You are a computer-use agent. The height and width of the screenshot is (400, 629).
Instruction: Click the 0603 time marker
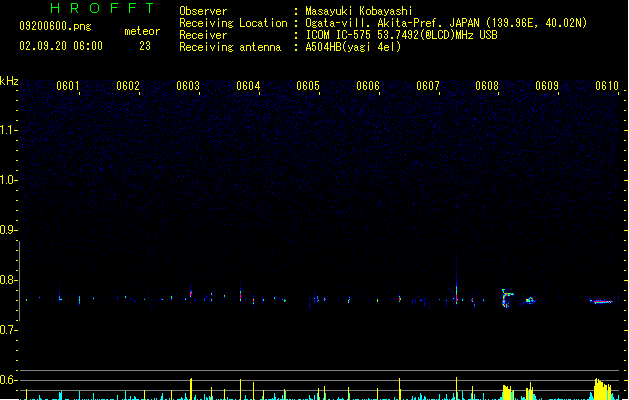click(x=188, y=86)
